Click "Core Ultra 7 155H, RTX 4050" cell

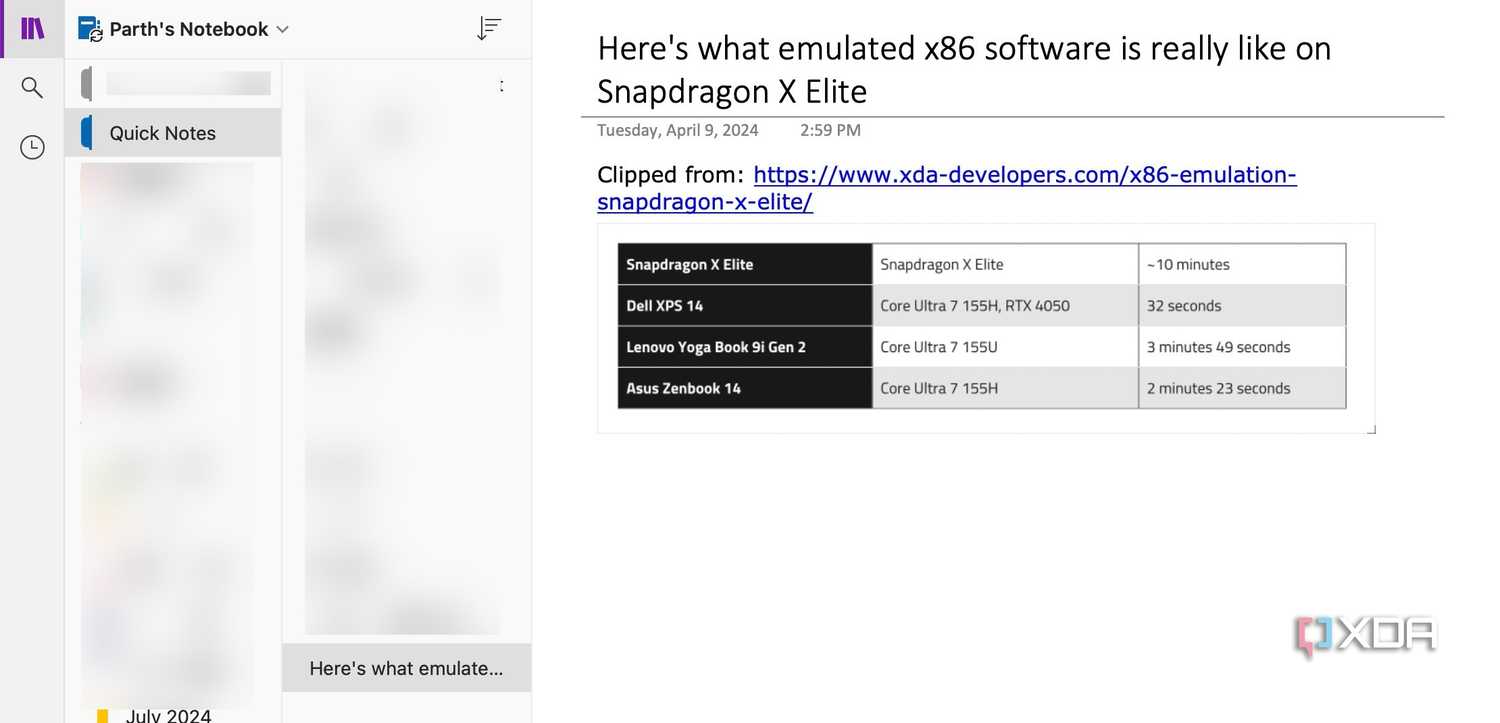pyautogui.click(x=1005, y=306)
